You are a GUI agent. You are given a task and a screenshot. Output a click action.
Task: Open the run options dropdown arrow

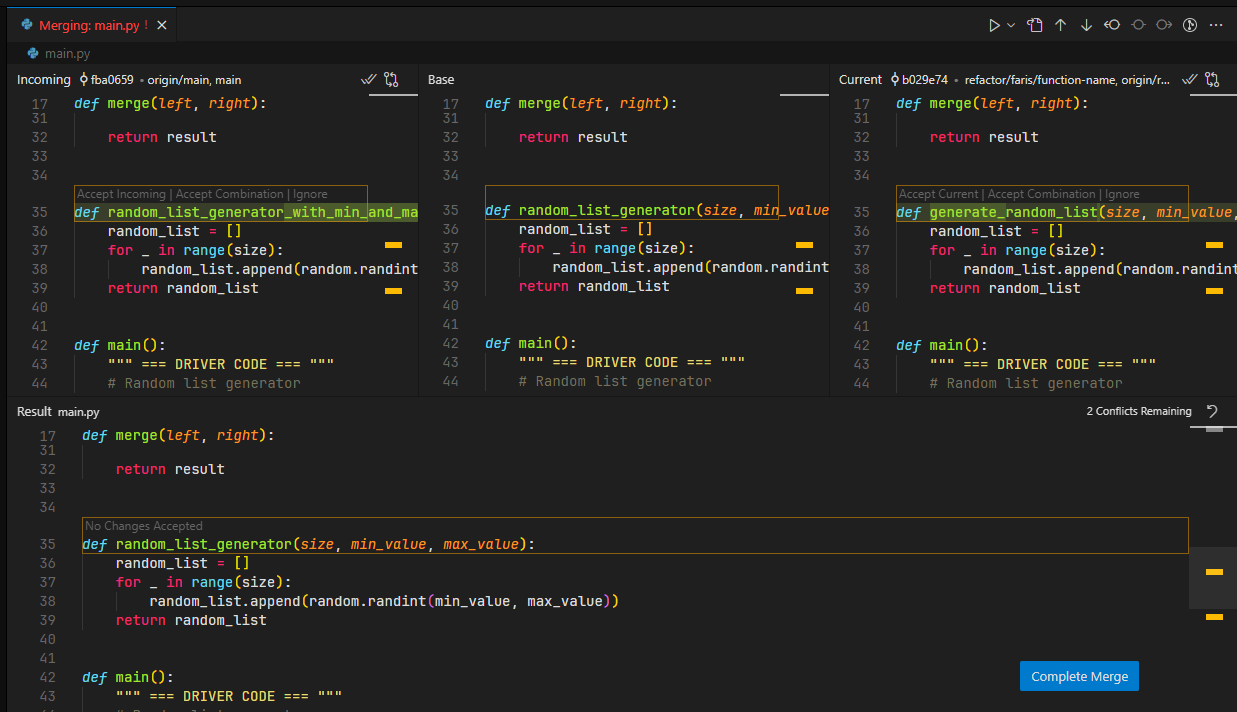coord(1011,25)
